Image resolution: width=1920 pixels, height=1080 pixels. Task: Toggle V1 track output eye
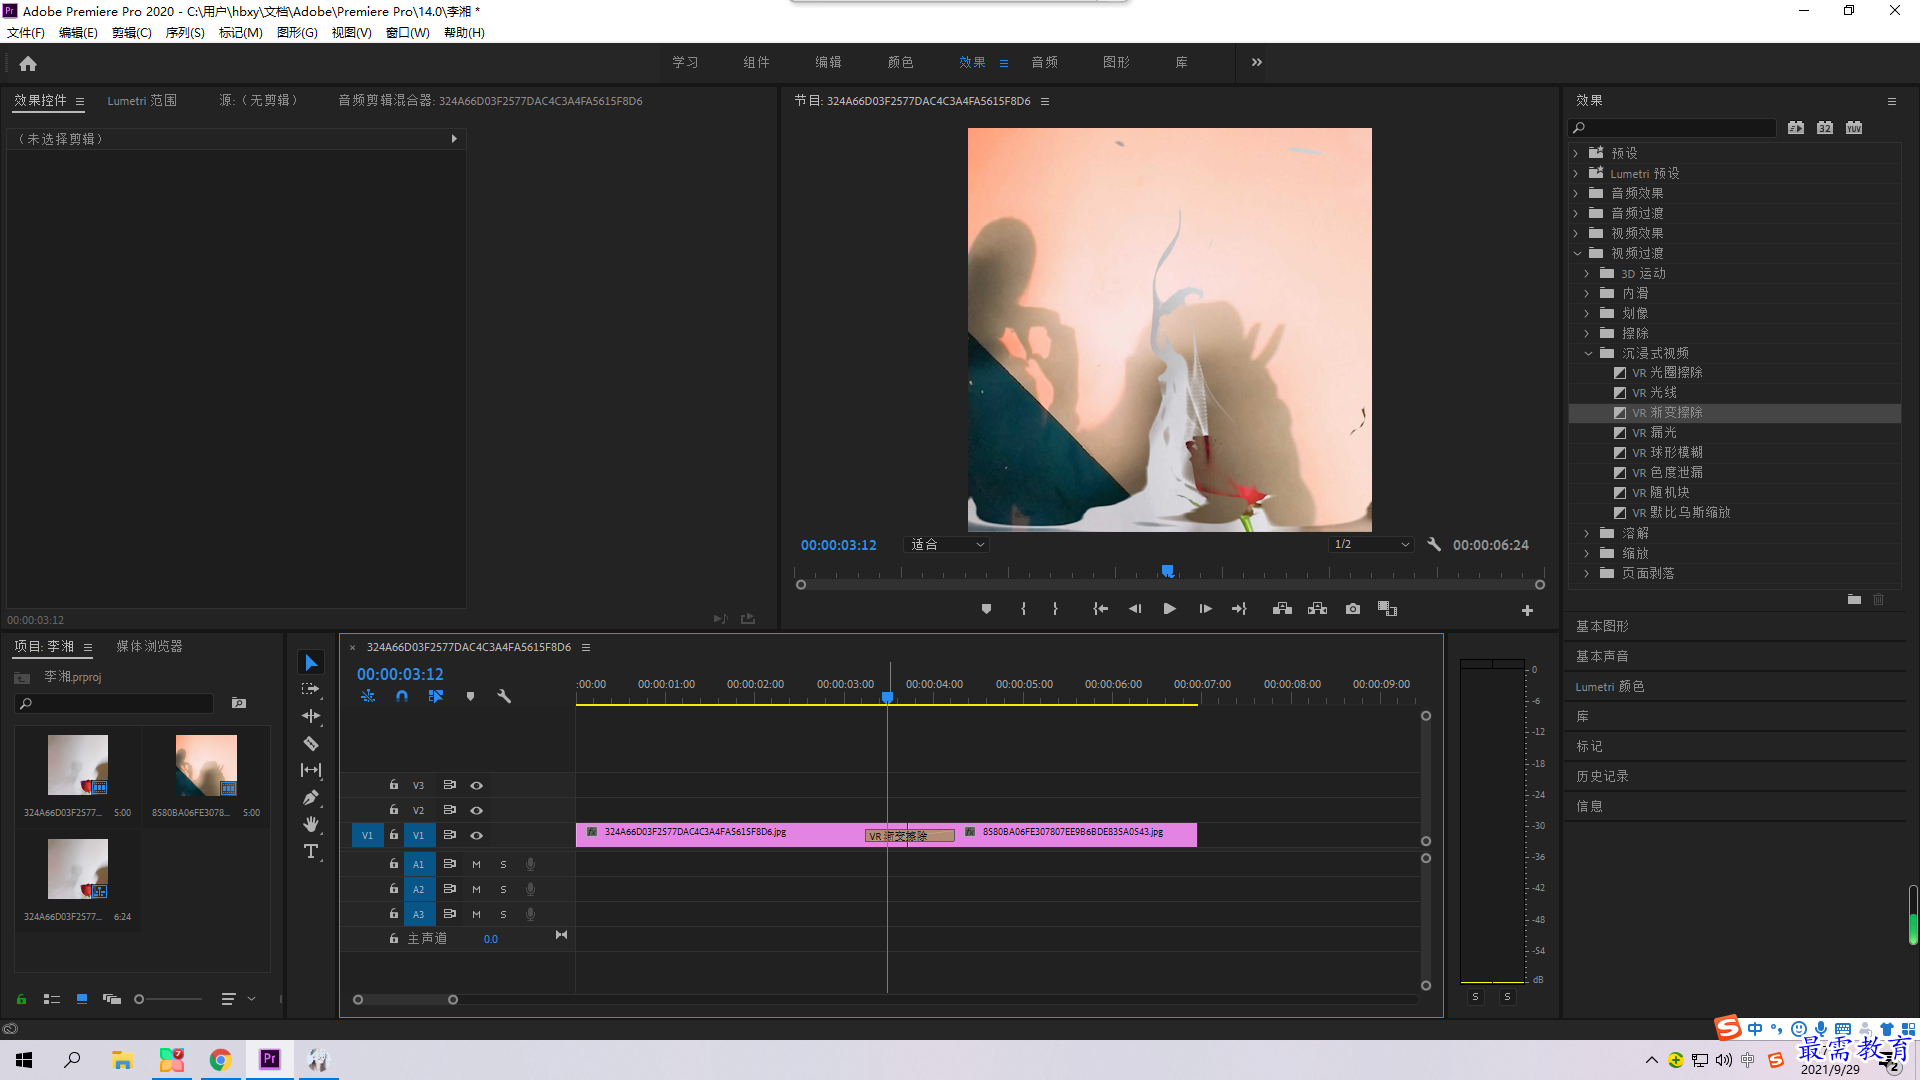(x=477, y=835)
